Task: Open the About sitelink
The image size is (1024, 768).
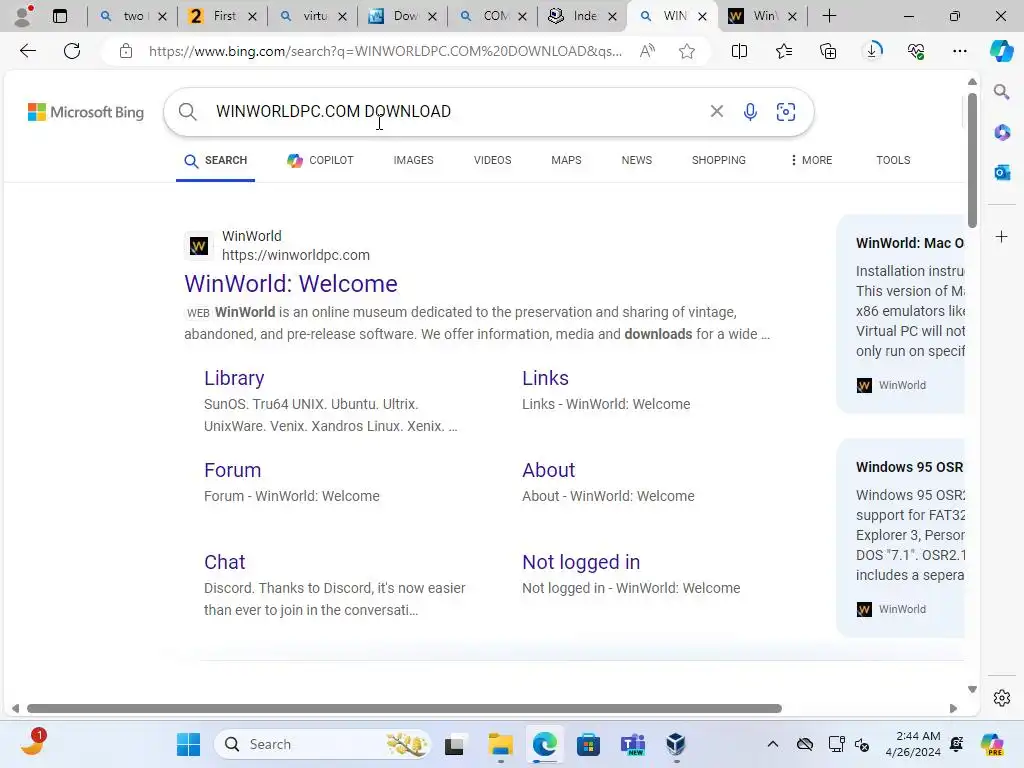Action: coord(549,470)
